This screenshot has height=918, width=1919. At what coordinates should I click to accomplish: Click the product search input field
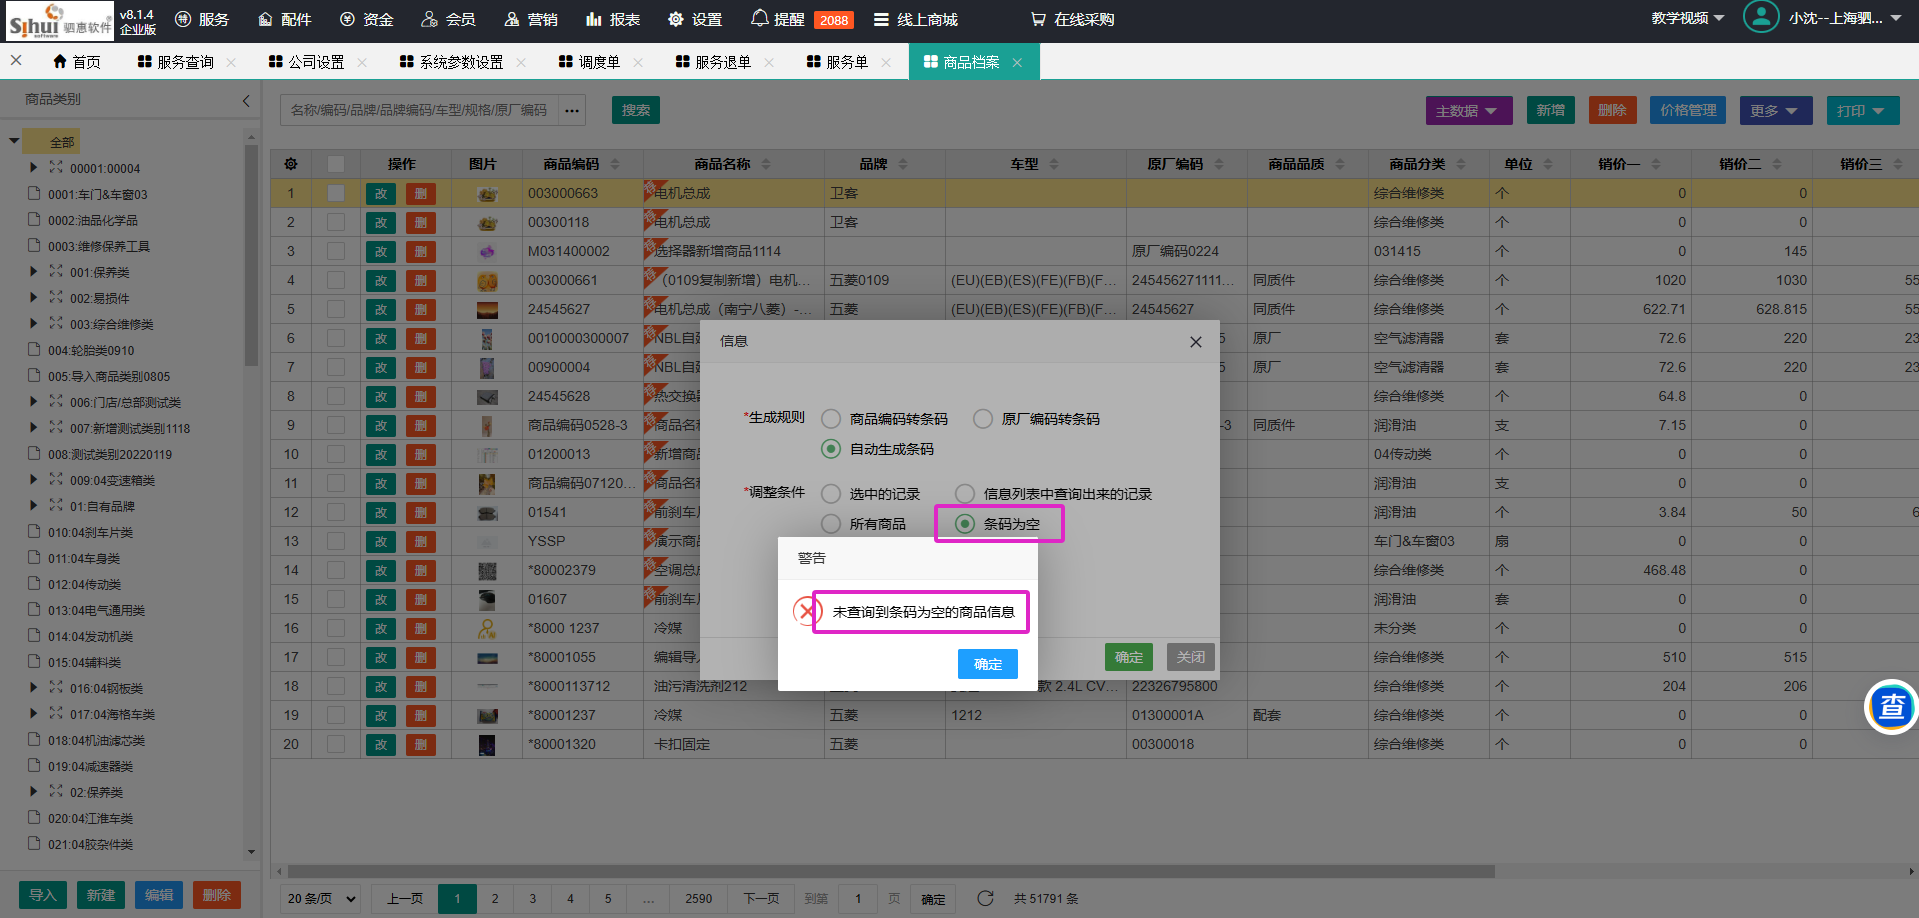click(419, 110)
